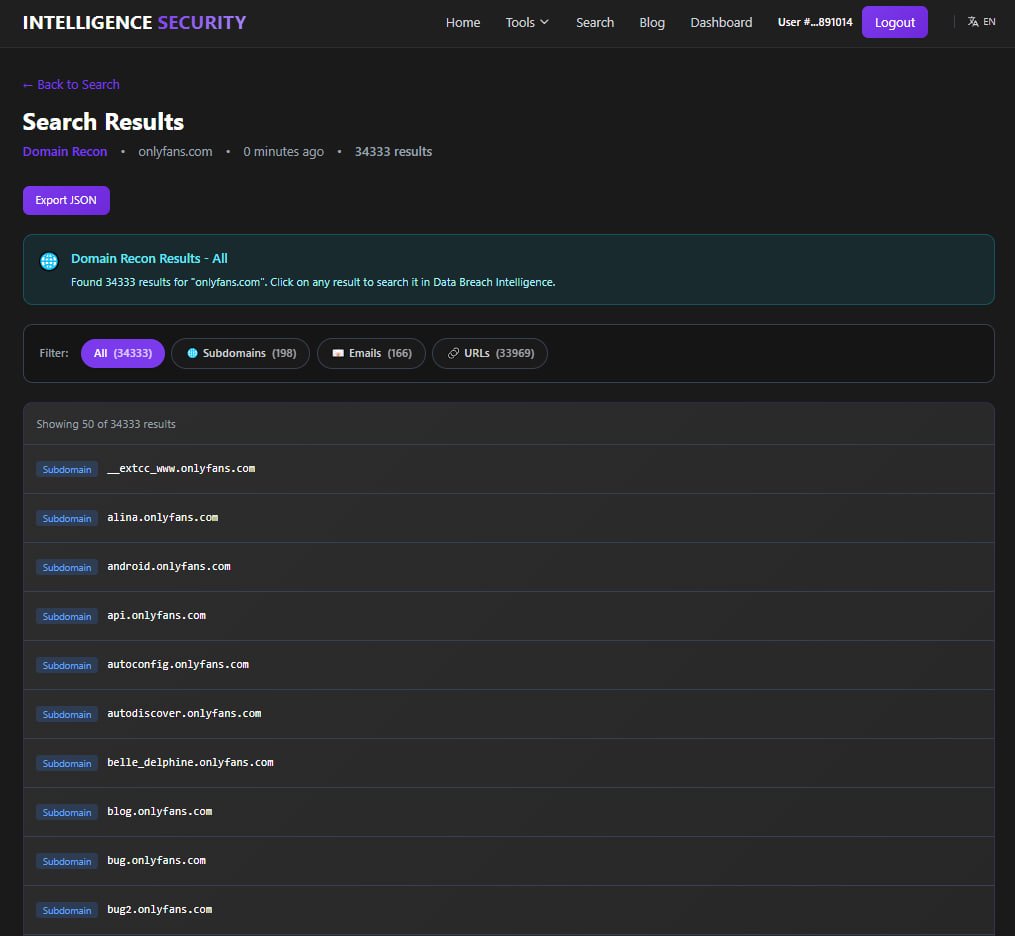Click Subdomain badge beside alina.onlyfans.com
This screenshot has width=1015, height=936.
click(x=67, y=518)
